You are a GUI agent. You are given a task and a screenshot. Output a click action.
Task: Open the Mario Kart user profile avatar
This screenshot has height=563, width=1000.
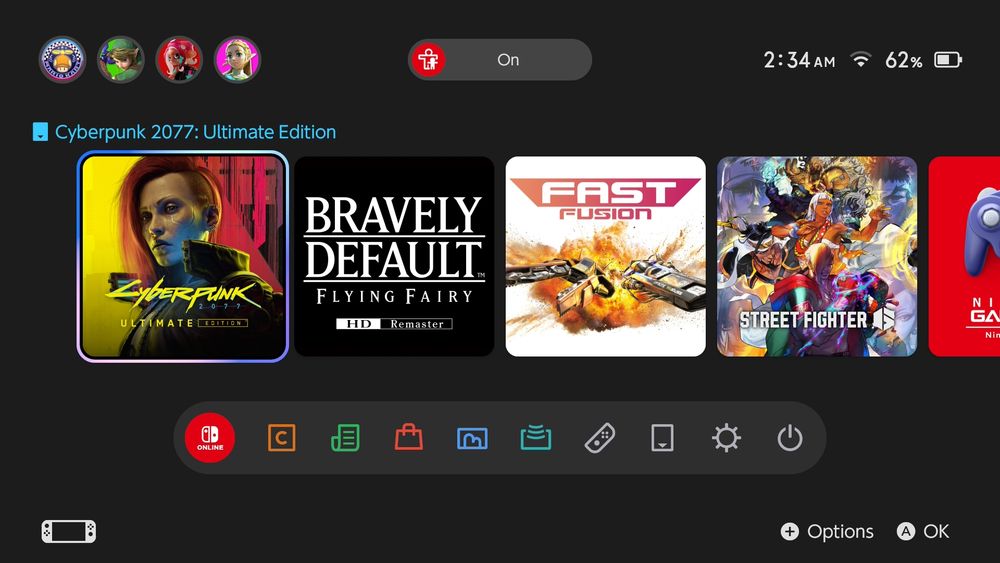pyautogui.click(x=62, y=59)
